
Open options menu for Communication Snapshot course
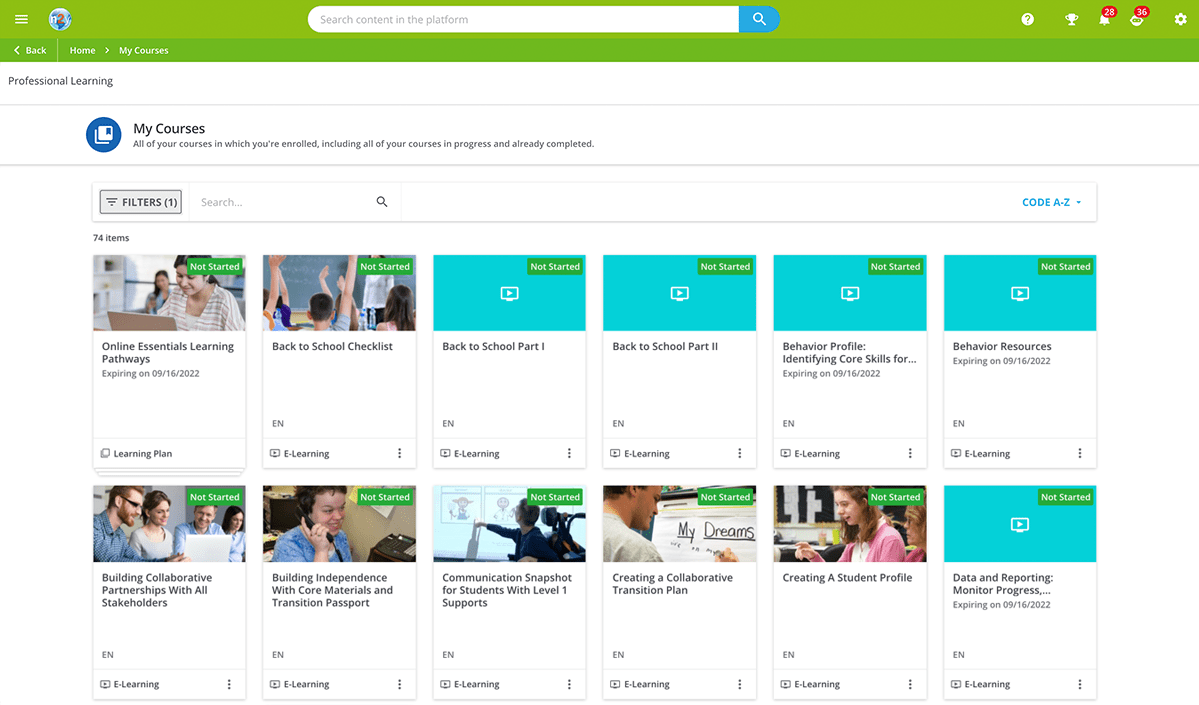(x=569, y=684)
